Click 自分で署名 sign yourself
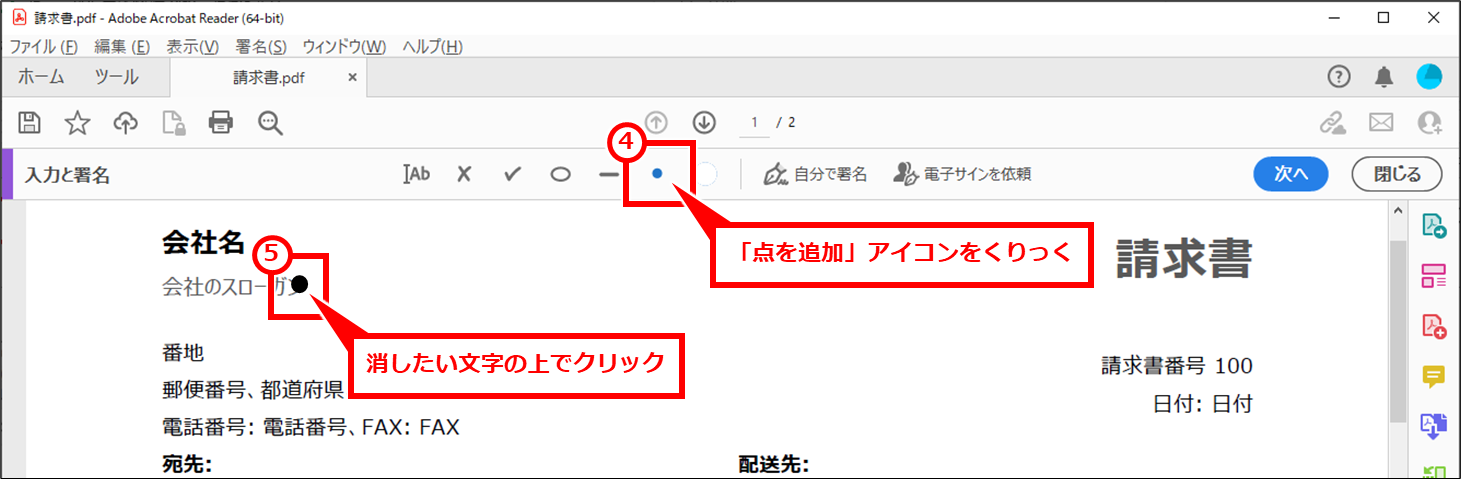This screenshot has width=1461, height=479. click(814, 174)
